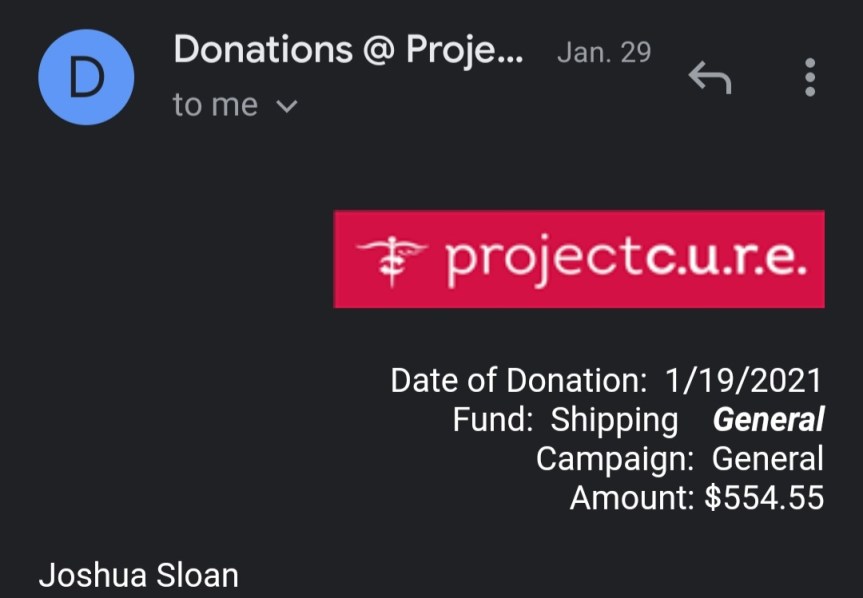Tap the blue sender avatar "D"
This screenshot has height=598, width=863.
click(86, 79)
